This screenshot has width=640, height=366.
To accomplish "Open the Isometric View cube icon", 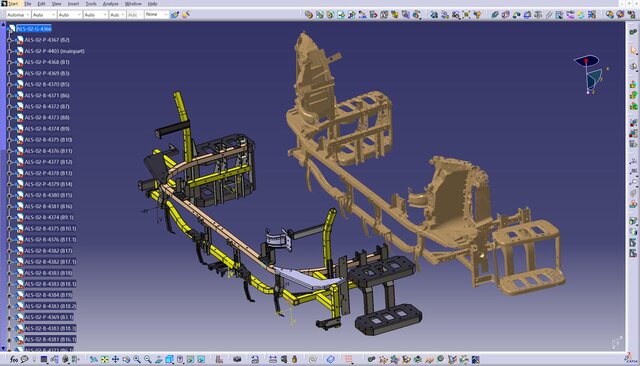I will (169, 359).
